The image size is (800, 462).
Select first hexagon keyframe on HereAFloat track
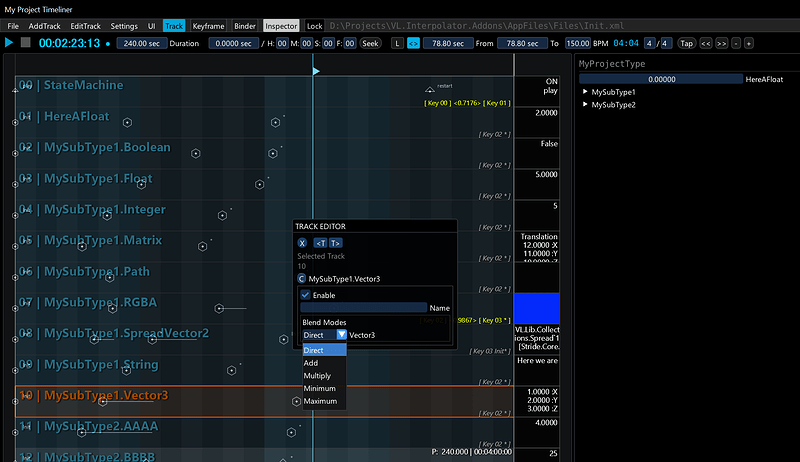[127, 122]
